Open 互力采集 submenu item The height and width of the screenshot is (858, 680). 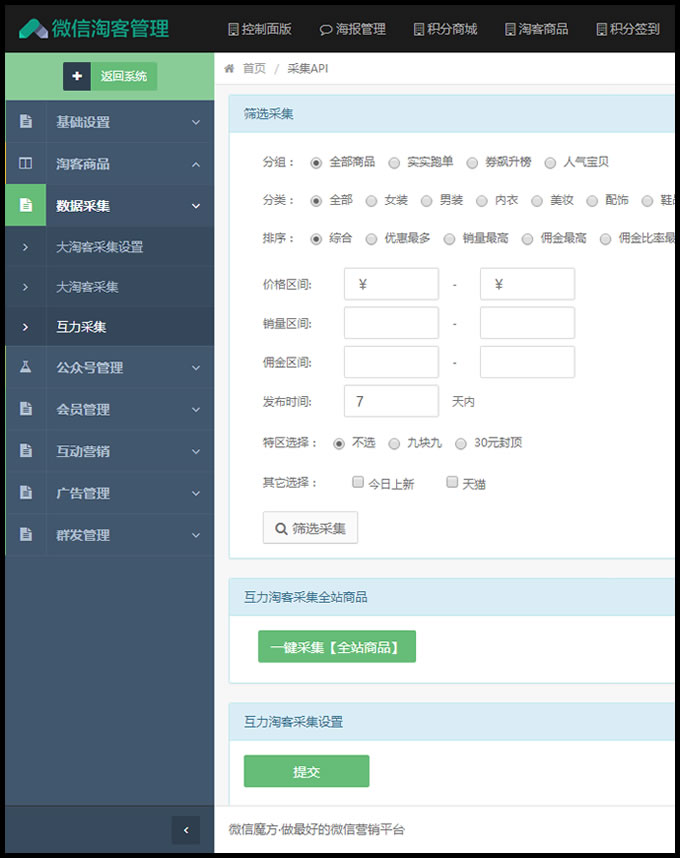click(81, 327)
